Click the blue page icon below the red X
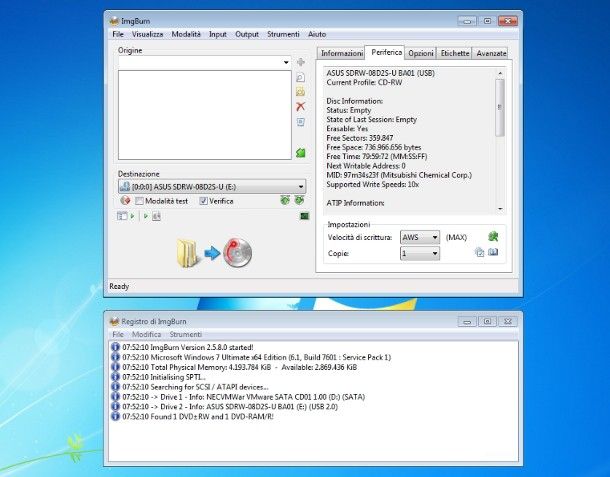 pos(300,122)
